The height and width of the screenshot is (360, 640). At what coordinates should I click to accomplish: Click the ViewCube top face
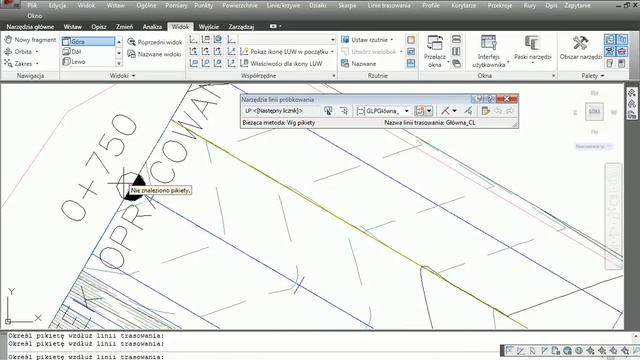(x=594, y=111)
